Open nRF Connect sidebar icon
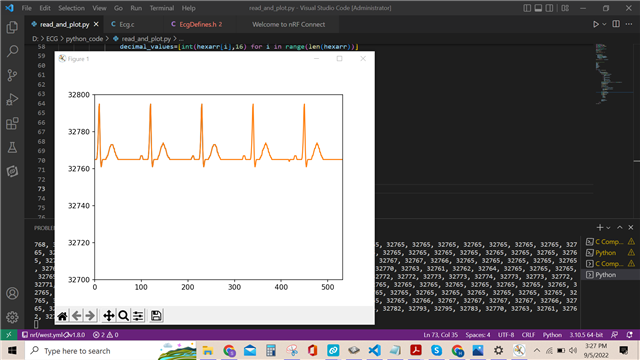This screenshot has width=640, height=360. [12, 171]
